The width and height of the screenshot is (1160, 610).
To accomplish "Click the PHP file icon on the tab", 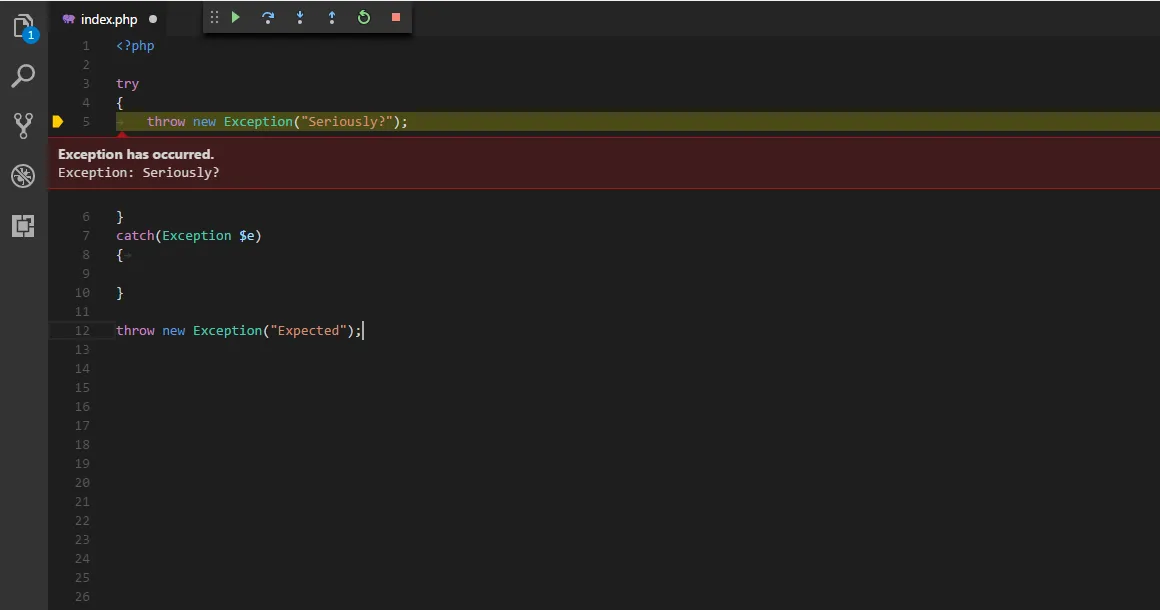I will tap(69, 19).
